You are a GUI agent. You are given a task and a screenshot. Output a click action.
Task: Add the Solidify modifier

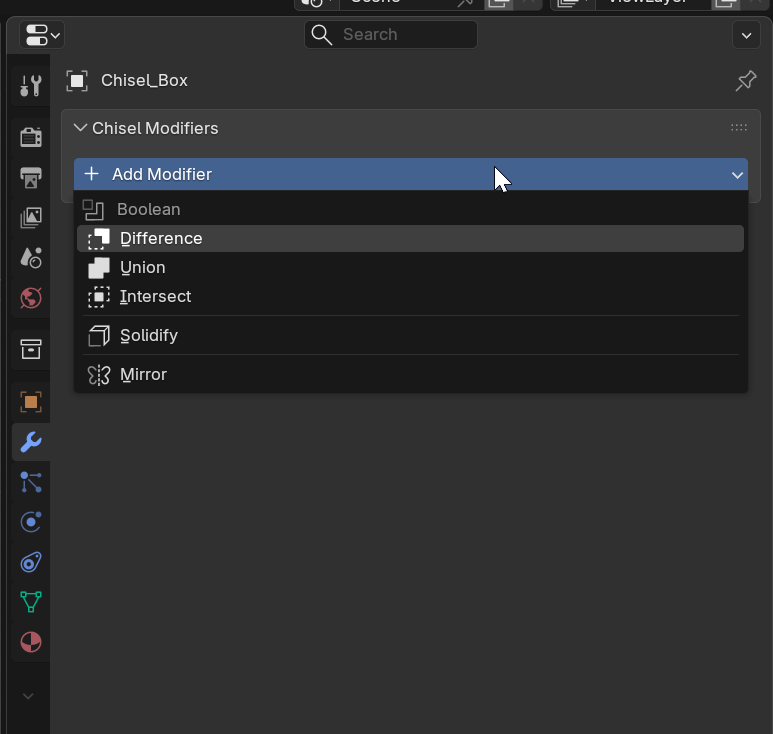410,336
